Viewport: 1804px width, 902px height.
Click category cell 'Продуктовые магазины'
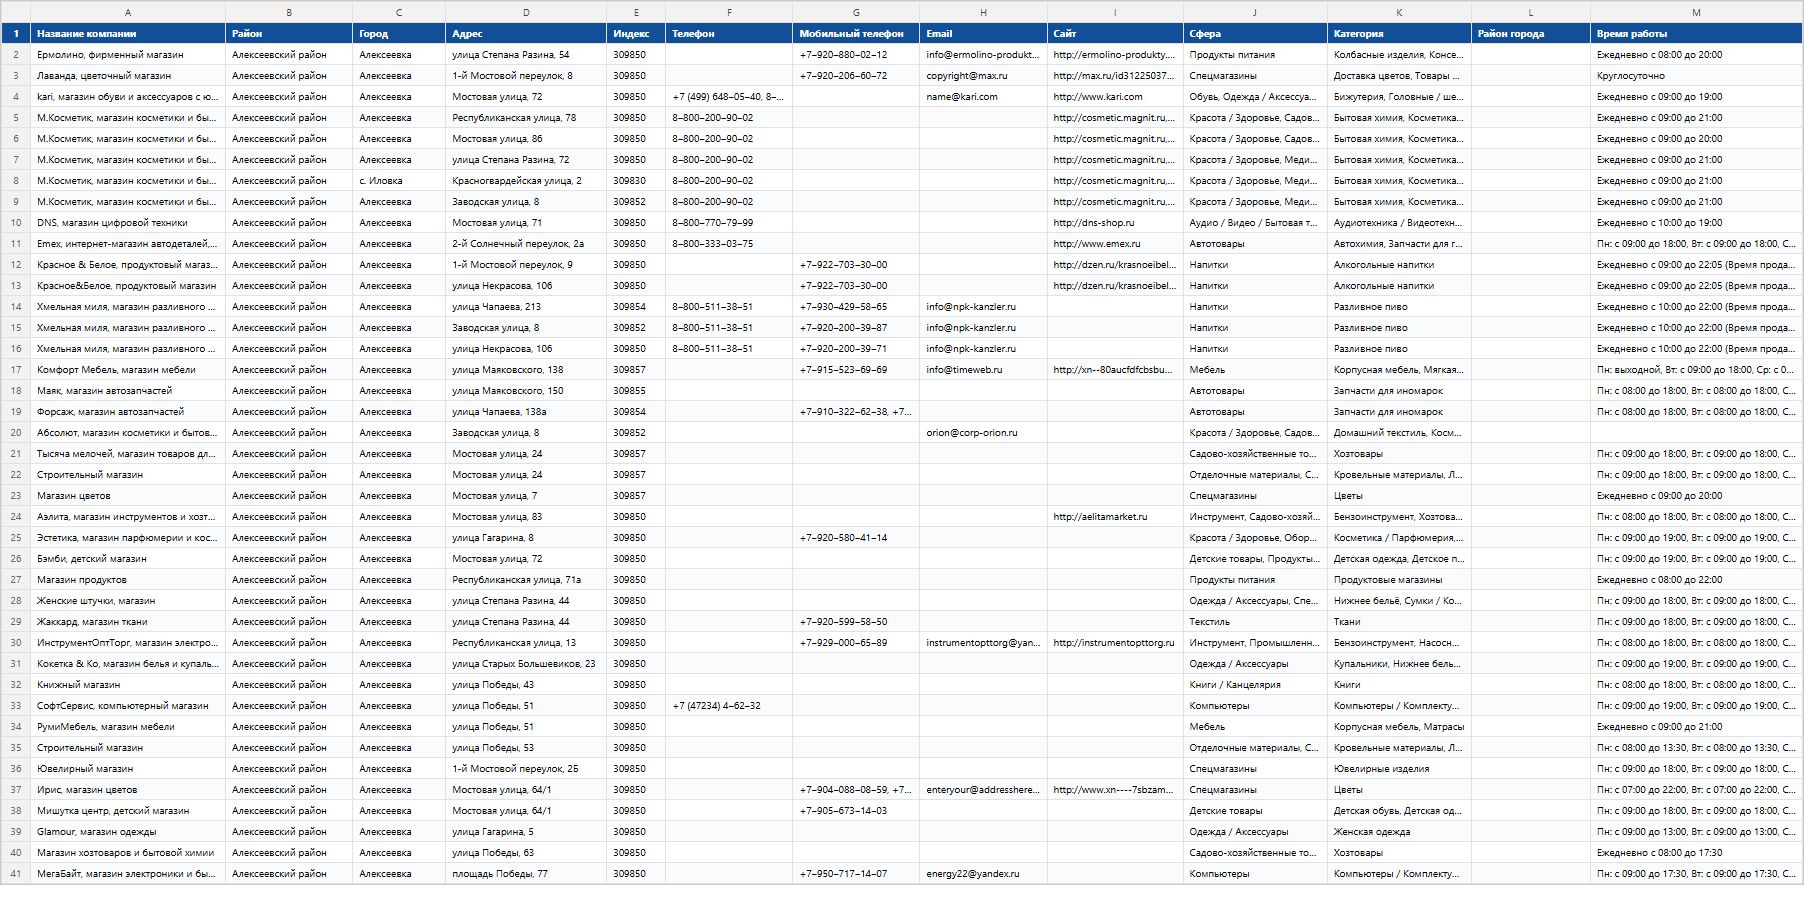[1399, 580]
